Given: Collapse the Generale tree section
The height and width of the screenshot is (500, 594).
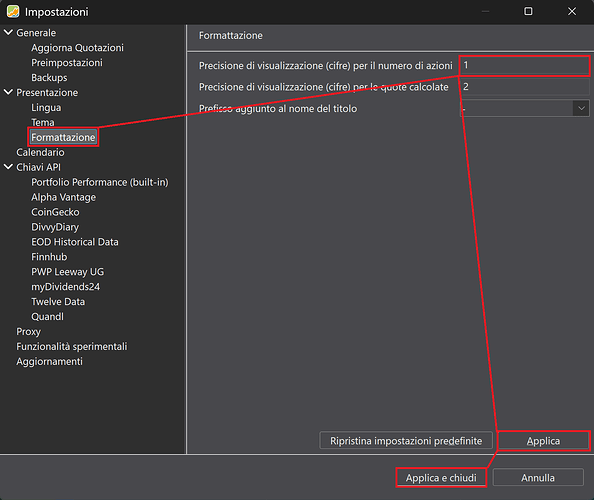Looking at the screenshot, I should [8, 33].
